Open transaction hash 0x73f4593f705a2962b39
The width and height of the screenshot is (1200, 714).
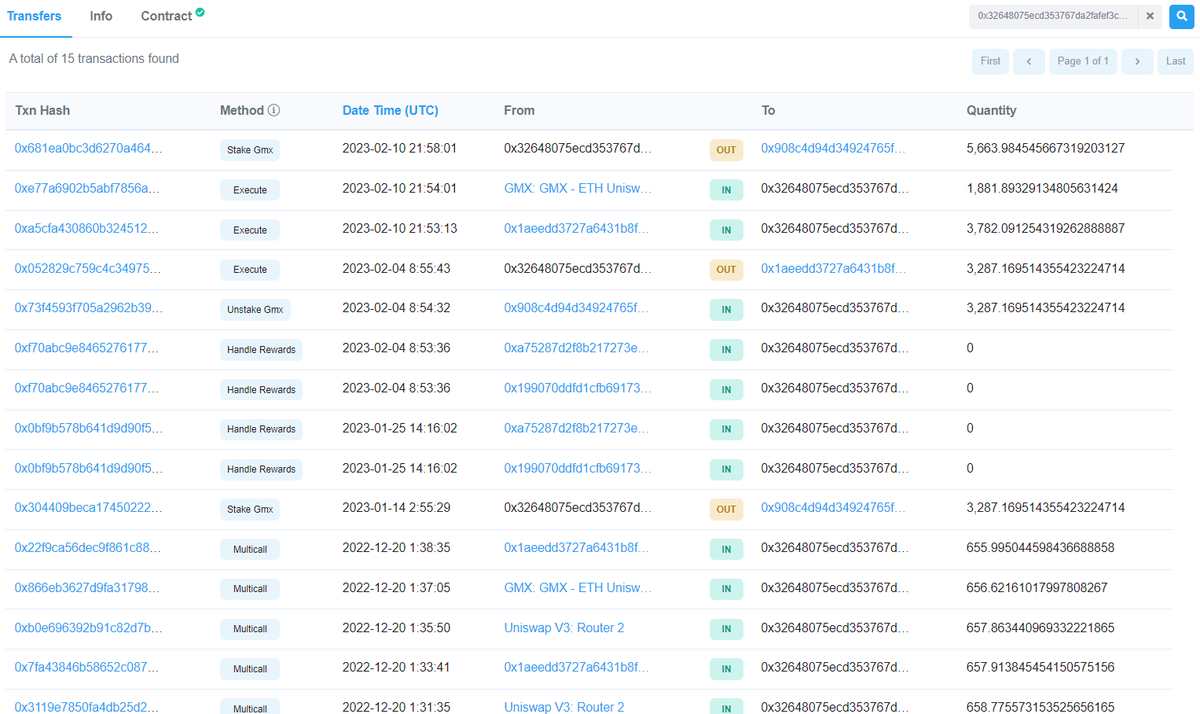87,309
